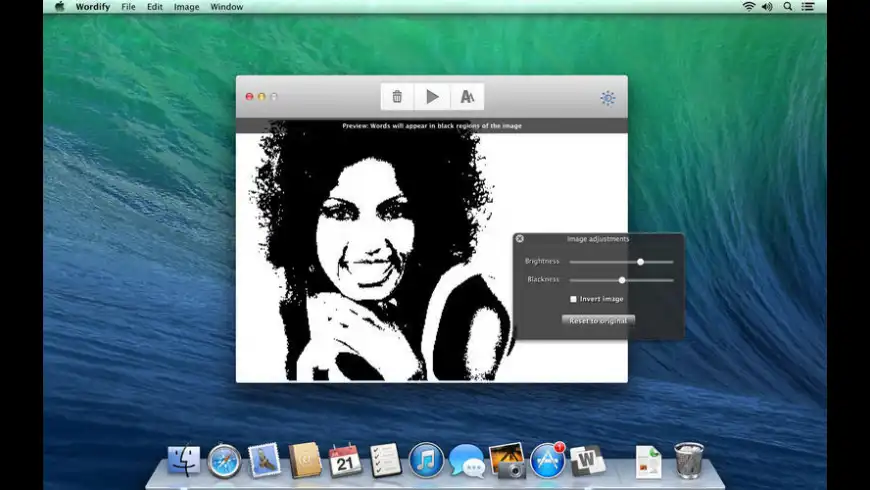Enable the Invert image checkbox

point(574,299)
